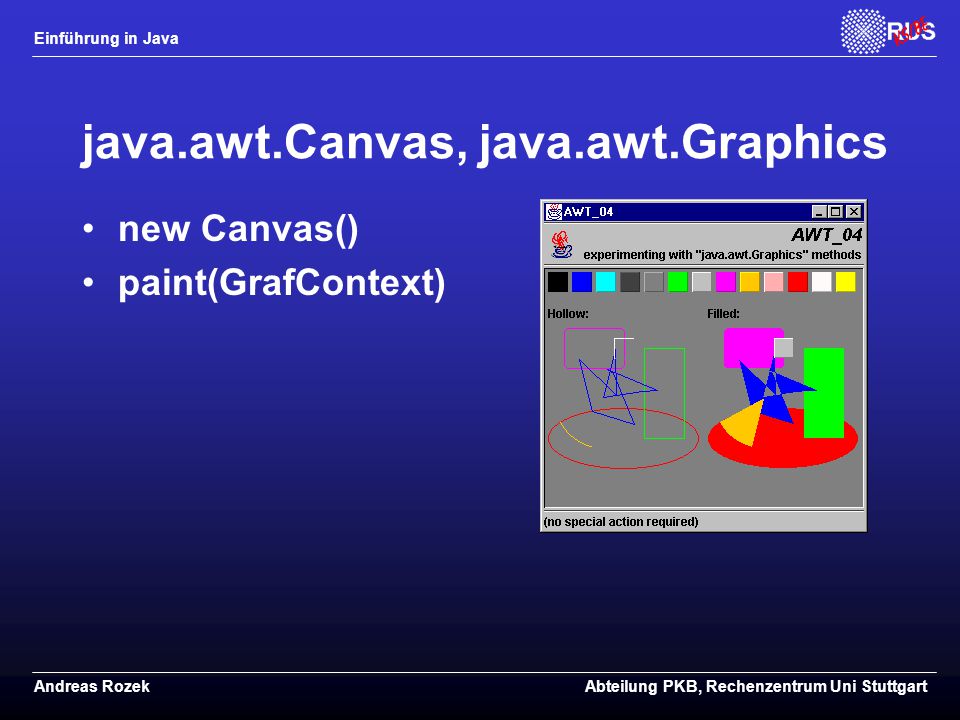Image resolution: width=960 pixels, height=720 pixels.
Task: Select the black color swatch
Action: pos(557,282)
